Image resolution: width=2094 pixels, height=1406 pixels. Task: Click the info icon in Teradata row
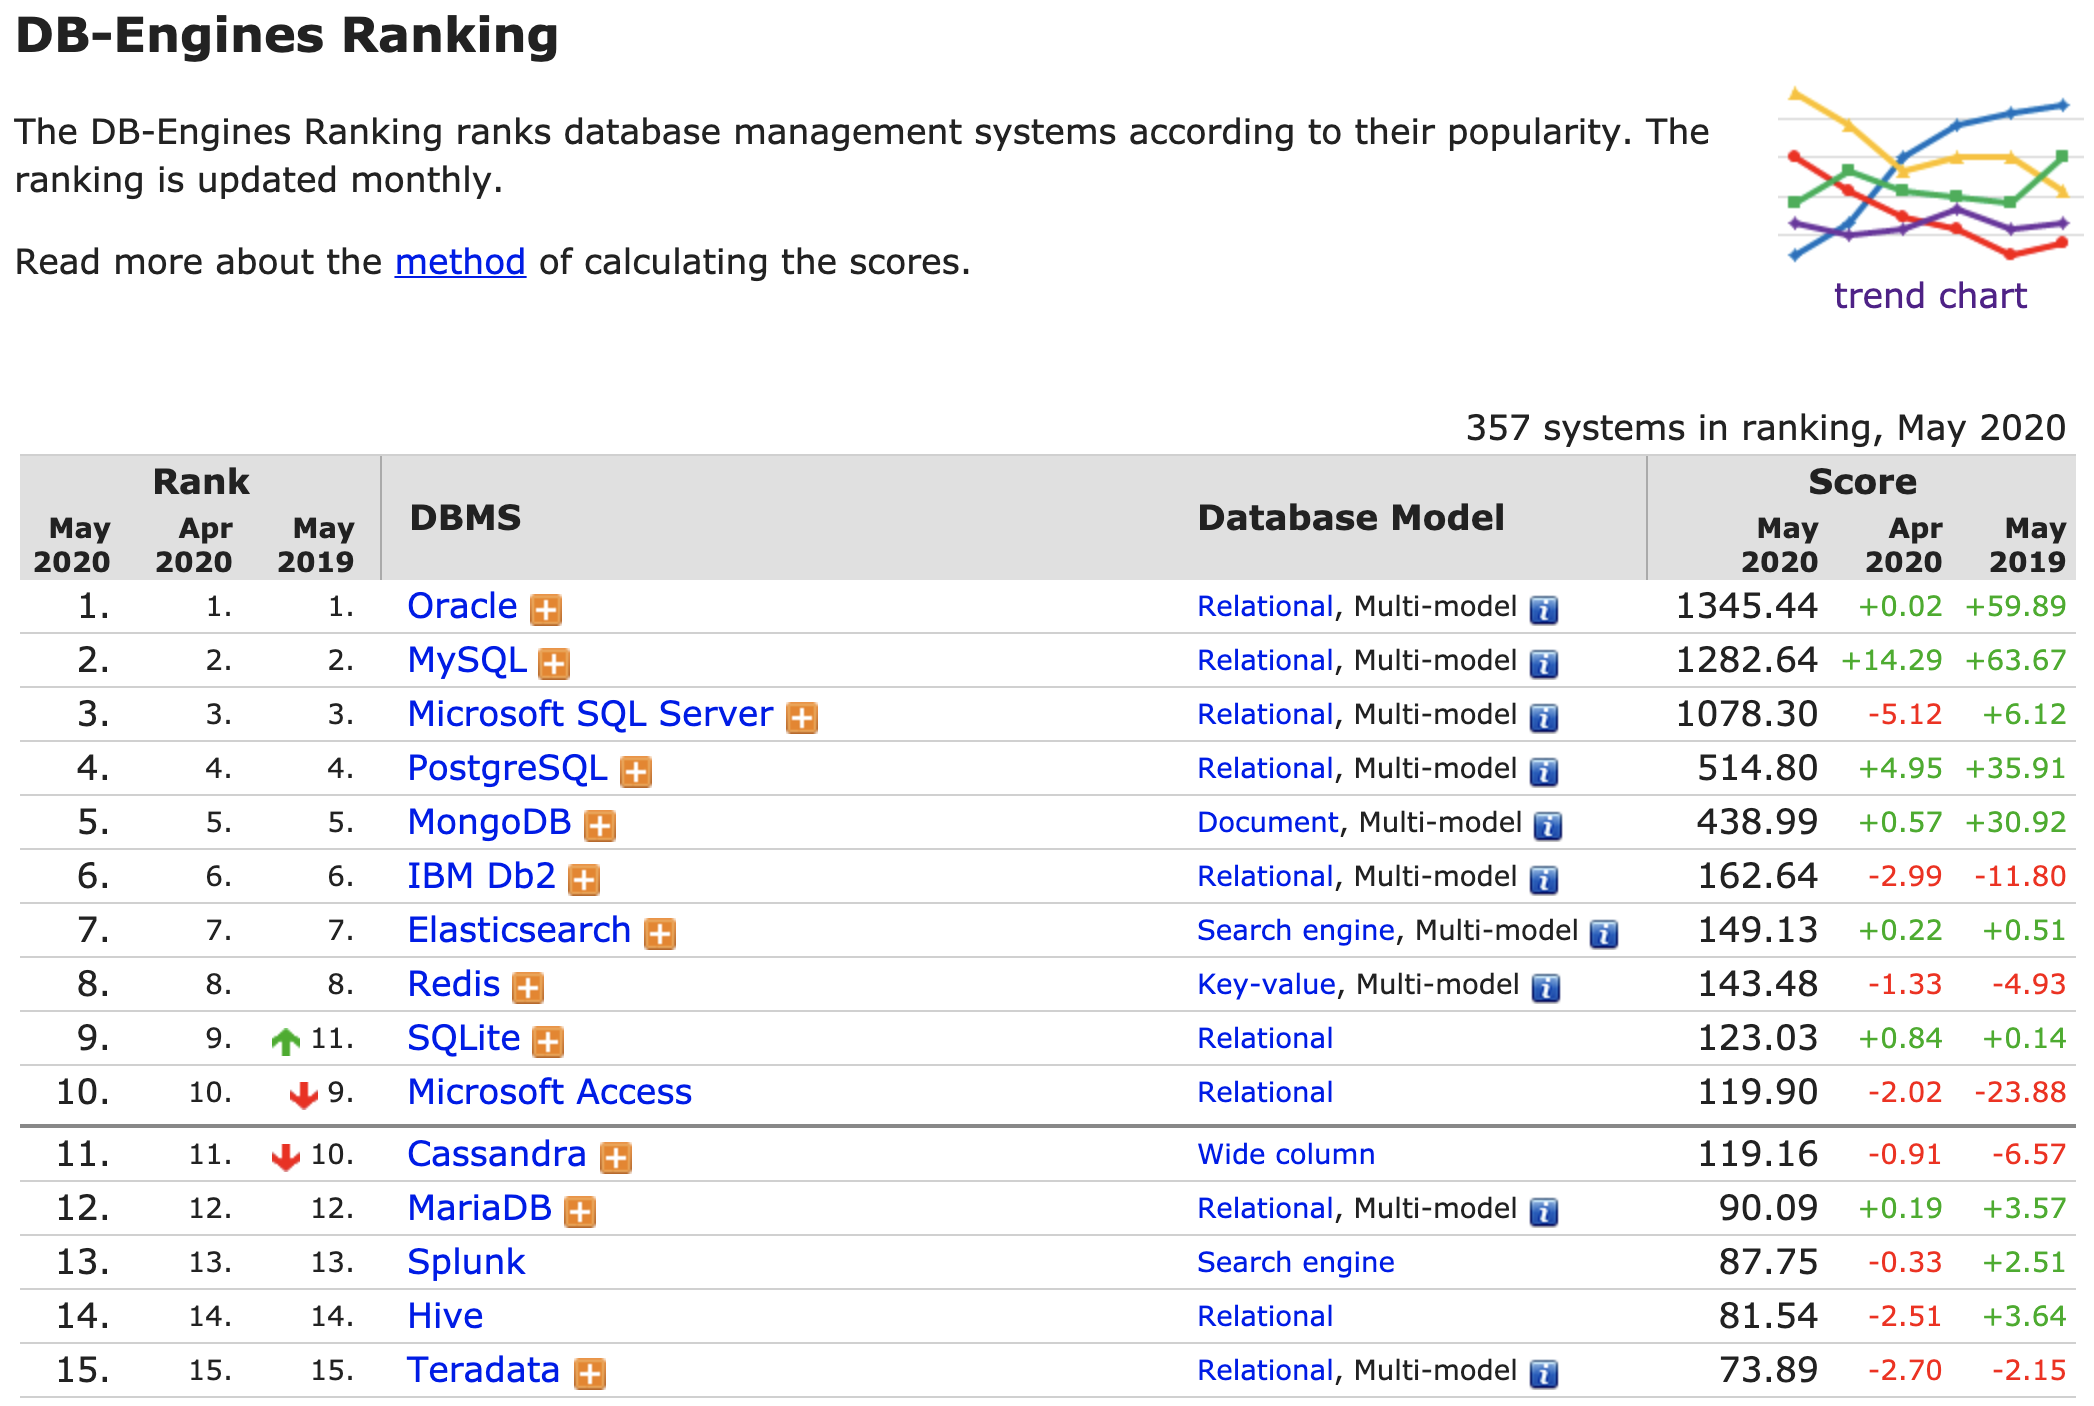(x=1544, y=1373)
